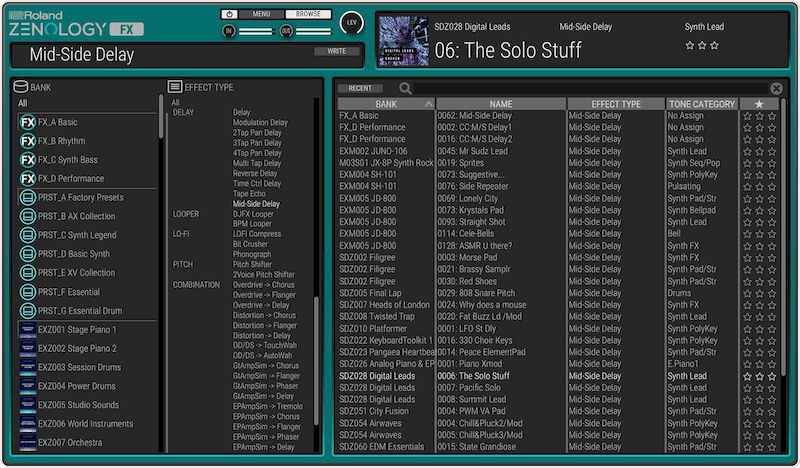Select the PITCH effect category

pos(183,264)
